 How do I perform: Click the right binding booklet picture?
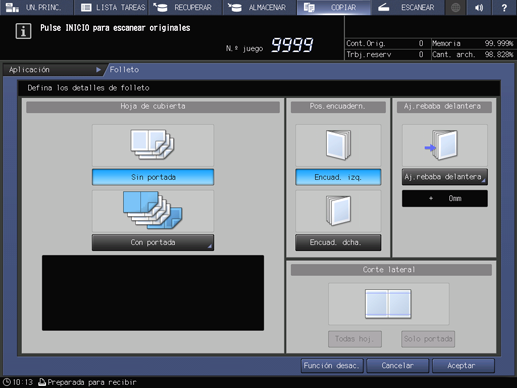338,211
